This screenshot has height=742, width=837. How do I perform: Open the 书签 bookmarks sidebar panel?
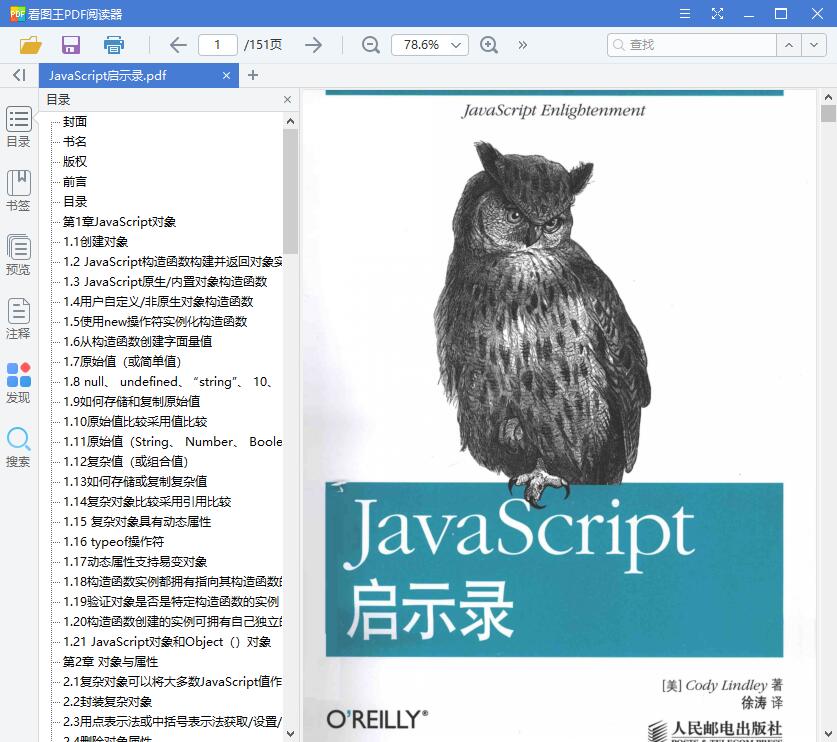(x=19, y=191)
